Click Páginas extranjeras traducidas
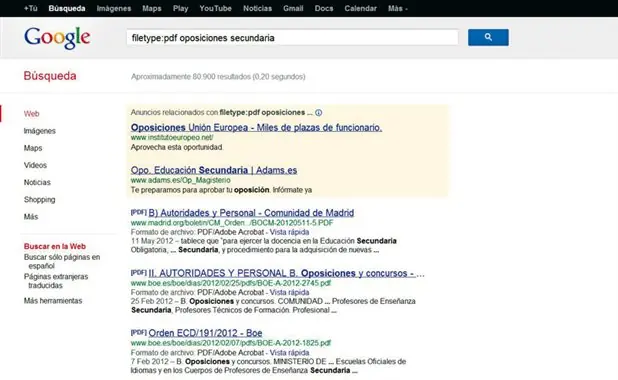The height and width of the screenshot is (380, 618). pos(56,281)
